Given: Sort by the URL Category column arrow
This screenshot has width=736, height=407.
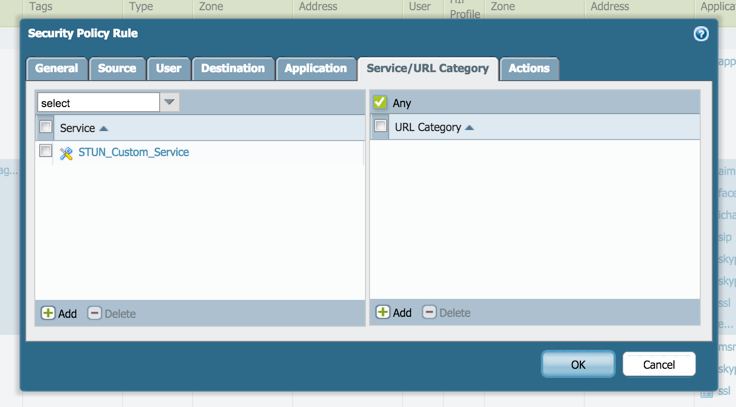Looking at the screenshot, I should coord(469,128).
